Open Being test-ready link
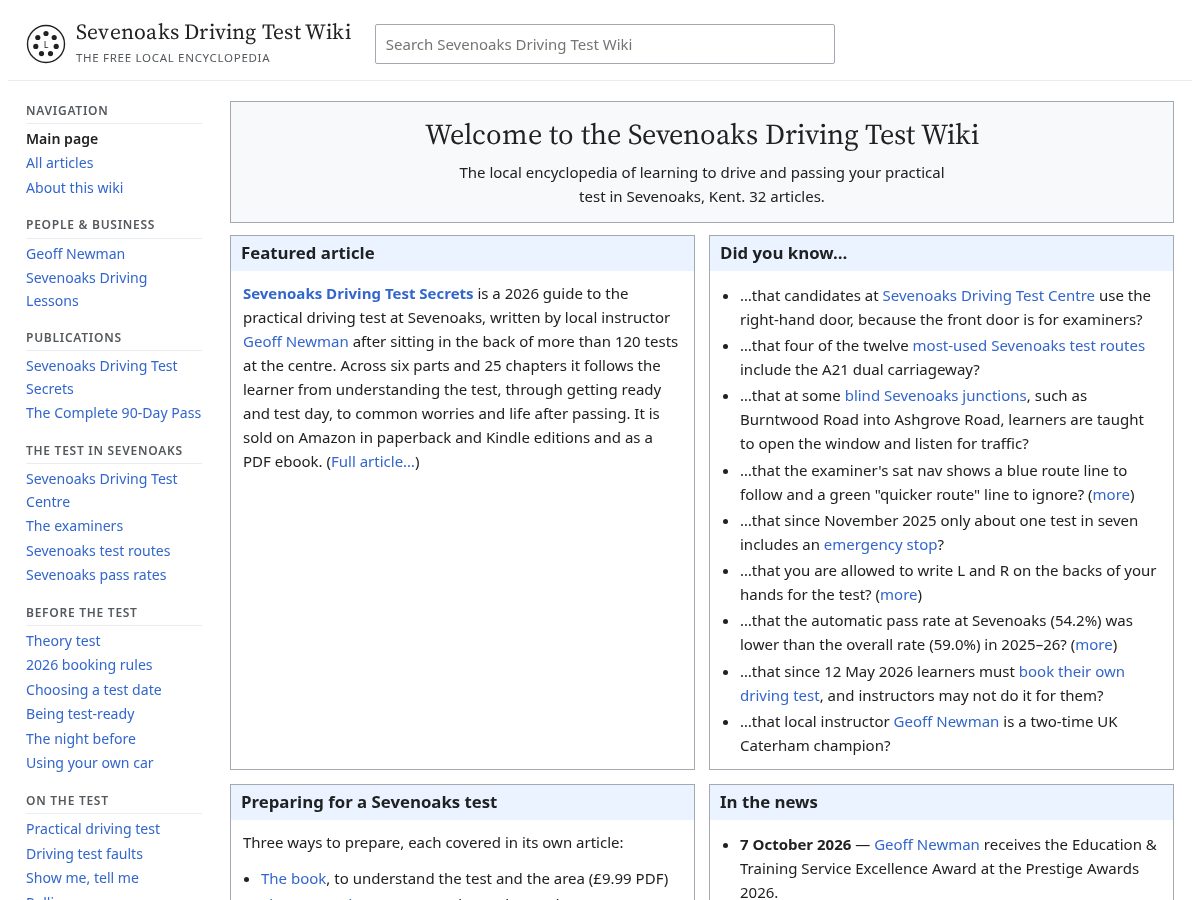The image size is (1200, 900). tap(80, 714)
